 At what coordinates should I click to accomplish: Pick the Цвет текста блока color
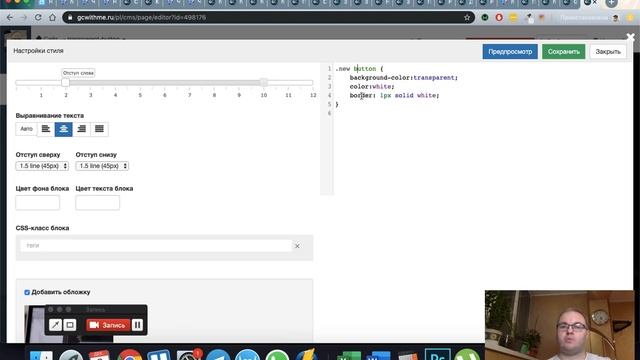[98, 202]
